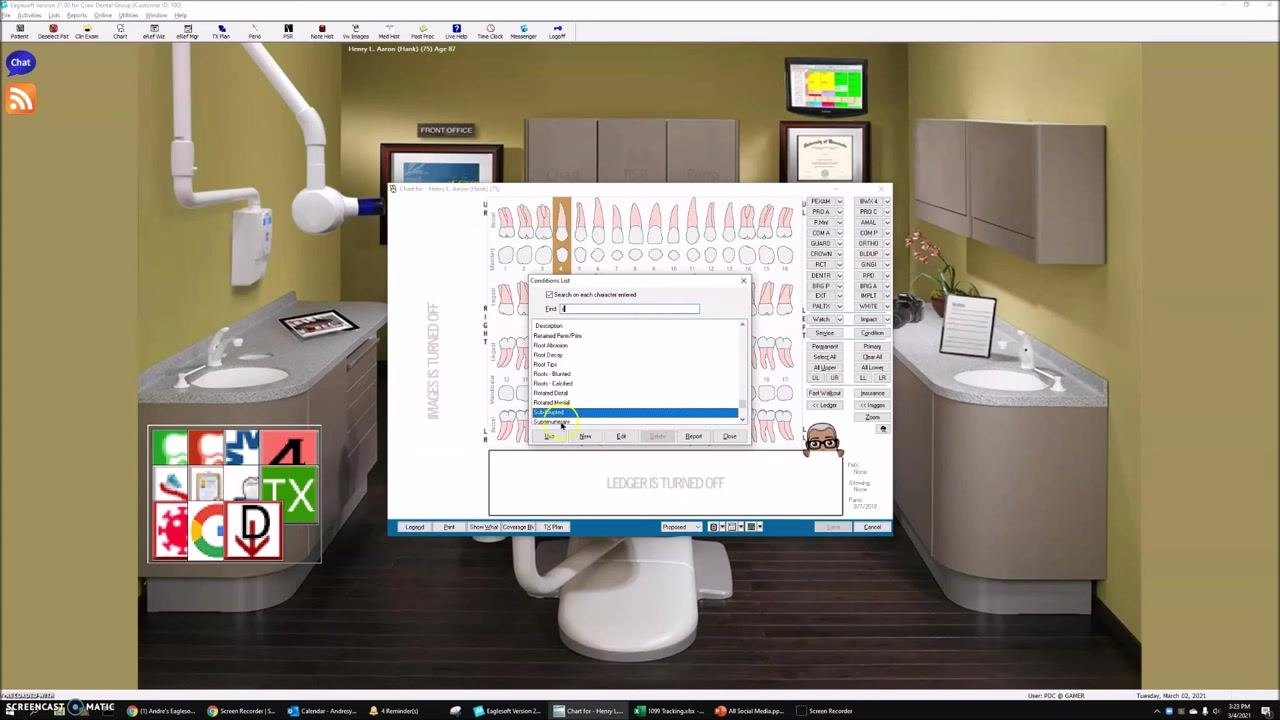Click the small icon below Zoom button
This screenshot has width=1280, height=720.
point(883,429)
